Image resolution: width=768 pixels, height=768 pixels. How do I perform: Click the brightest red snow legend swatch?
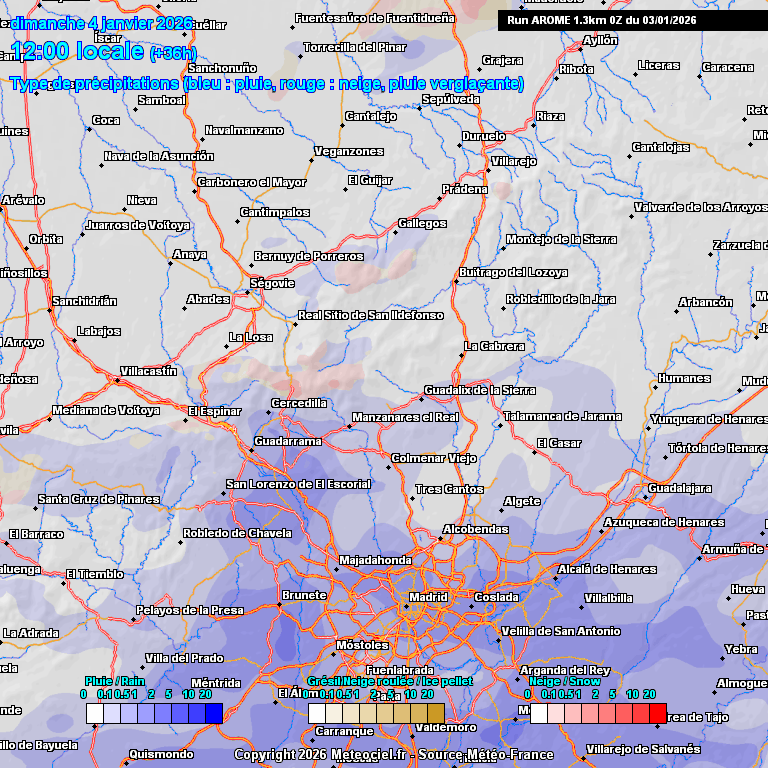point(657,713)
